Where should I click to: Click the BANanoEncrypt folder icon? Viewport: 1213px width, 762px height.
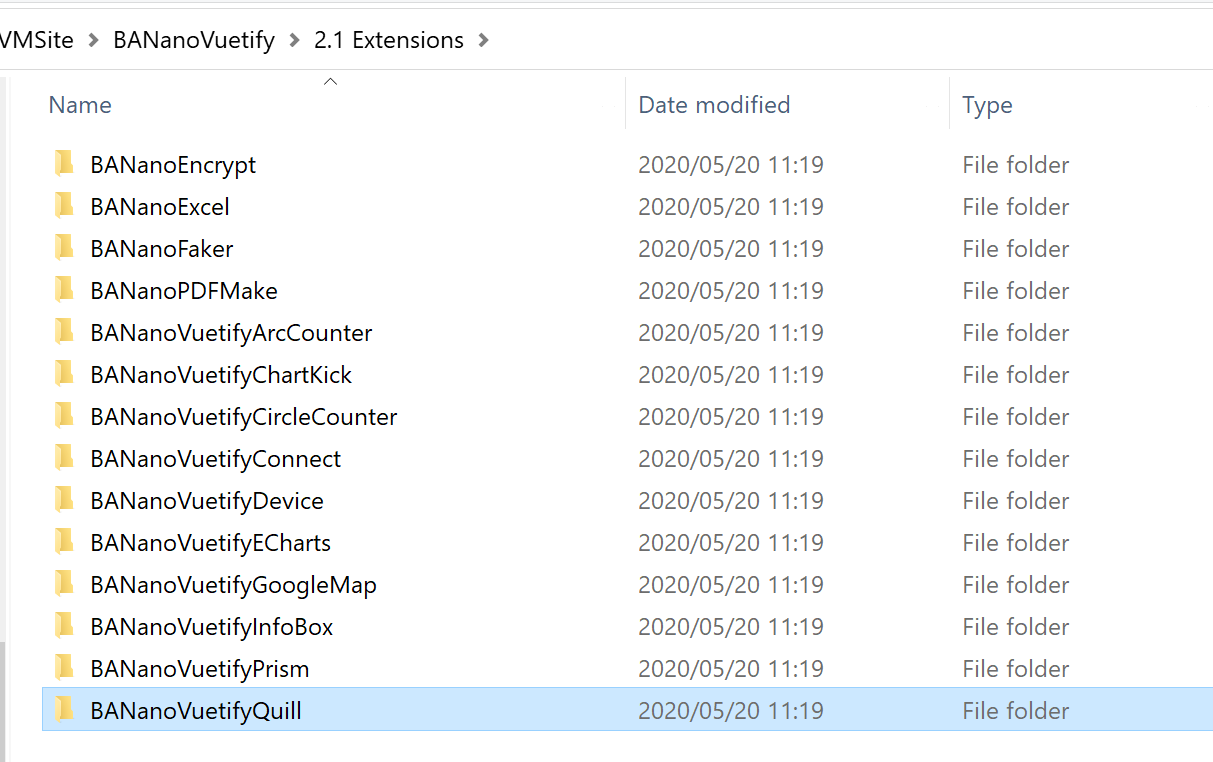(x=64, y=164)
